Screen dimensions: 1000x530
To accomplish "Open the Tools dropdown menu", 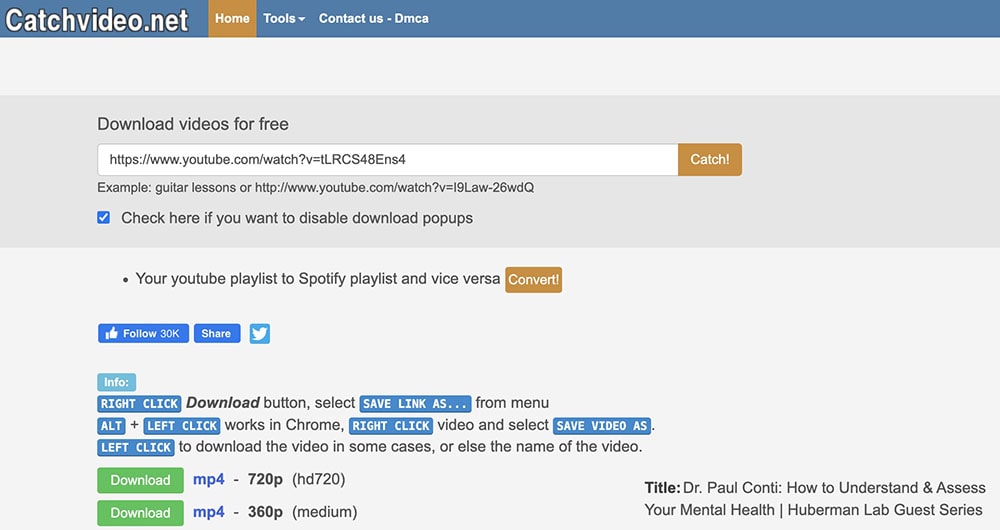I will pos(284,18).
